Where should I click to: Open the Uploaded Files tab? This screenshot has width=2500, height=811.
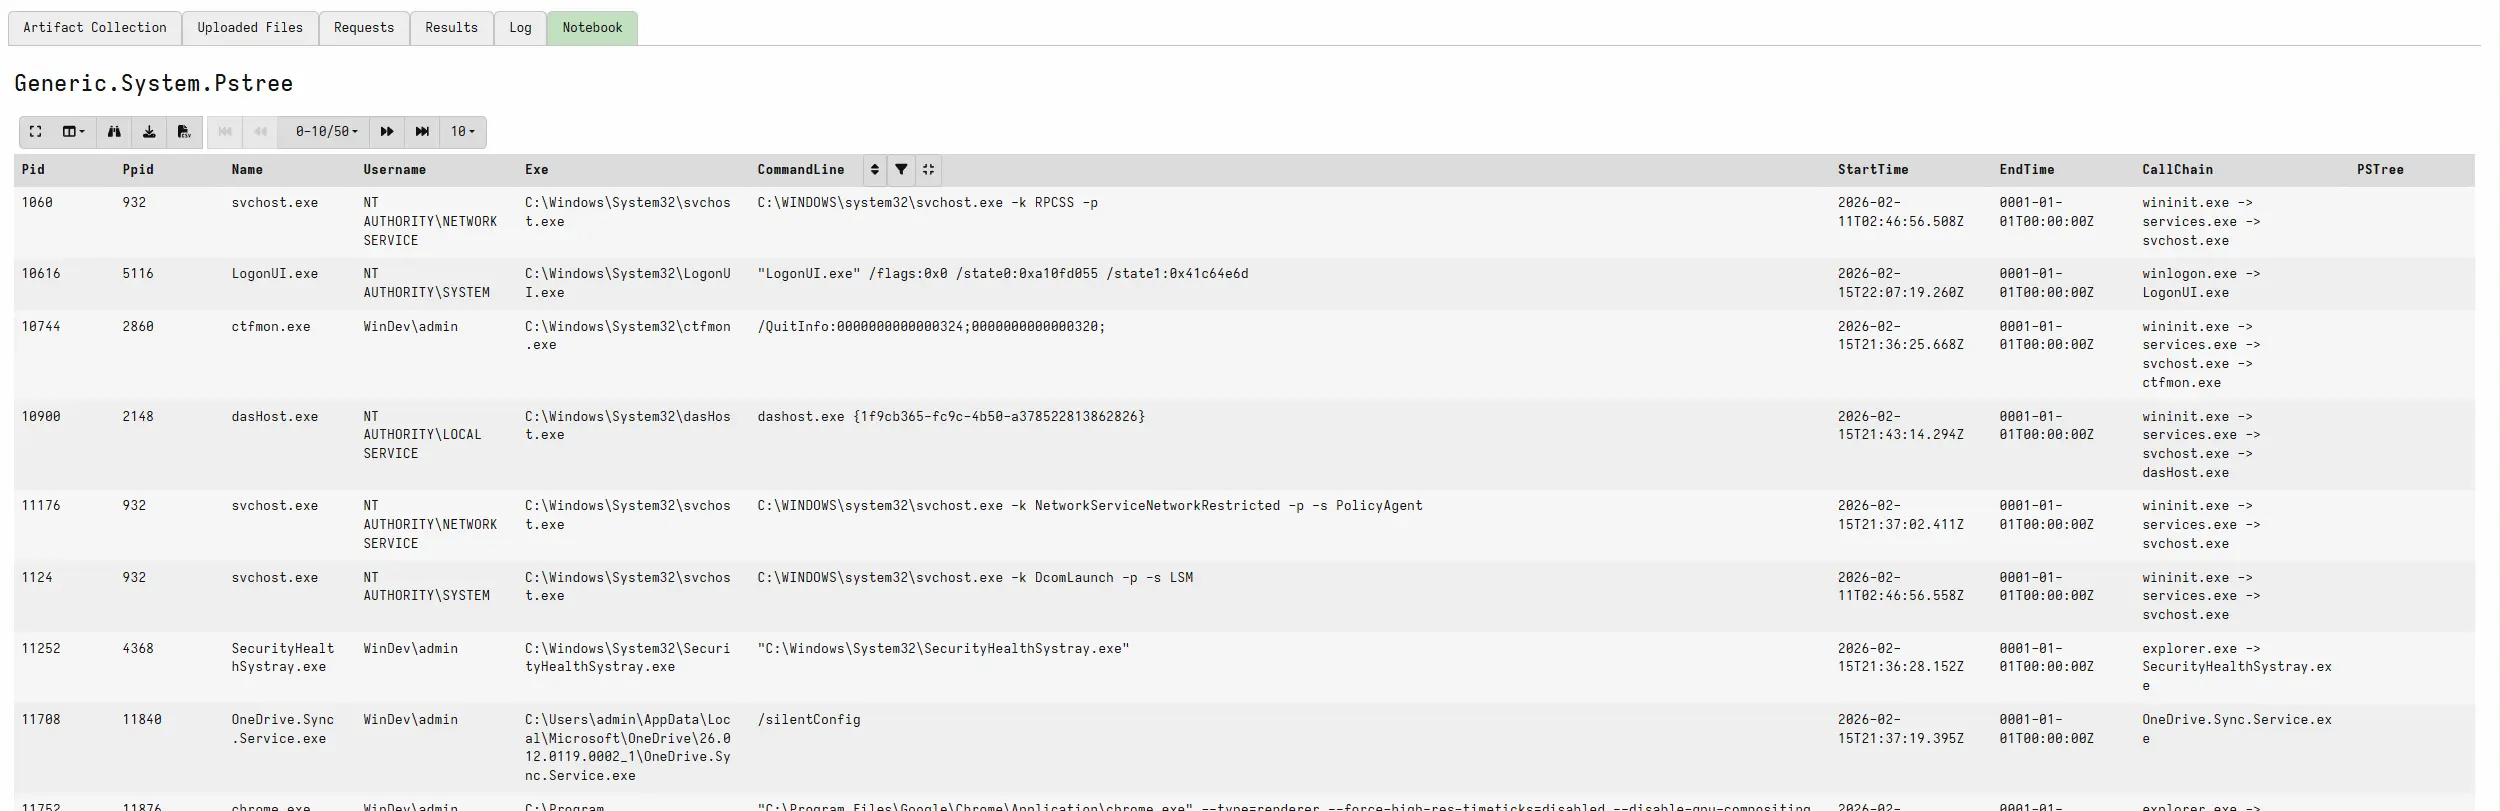coord(250,28)
